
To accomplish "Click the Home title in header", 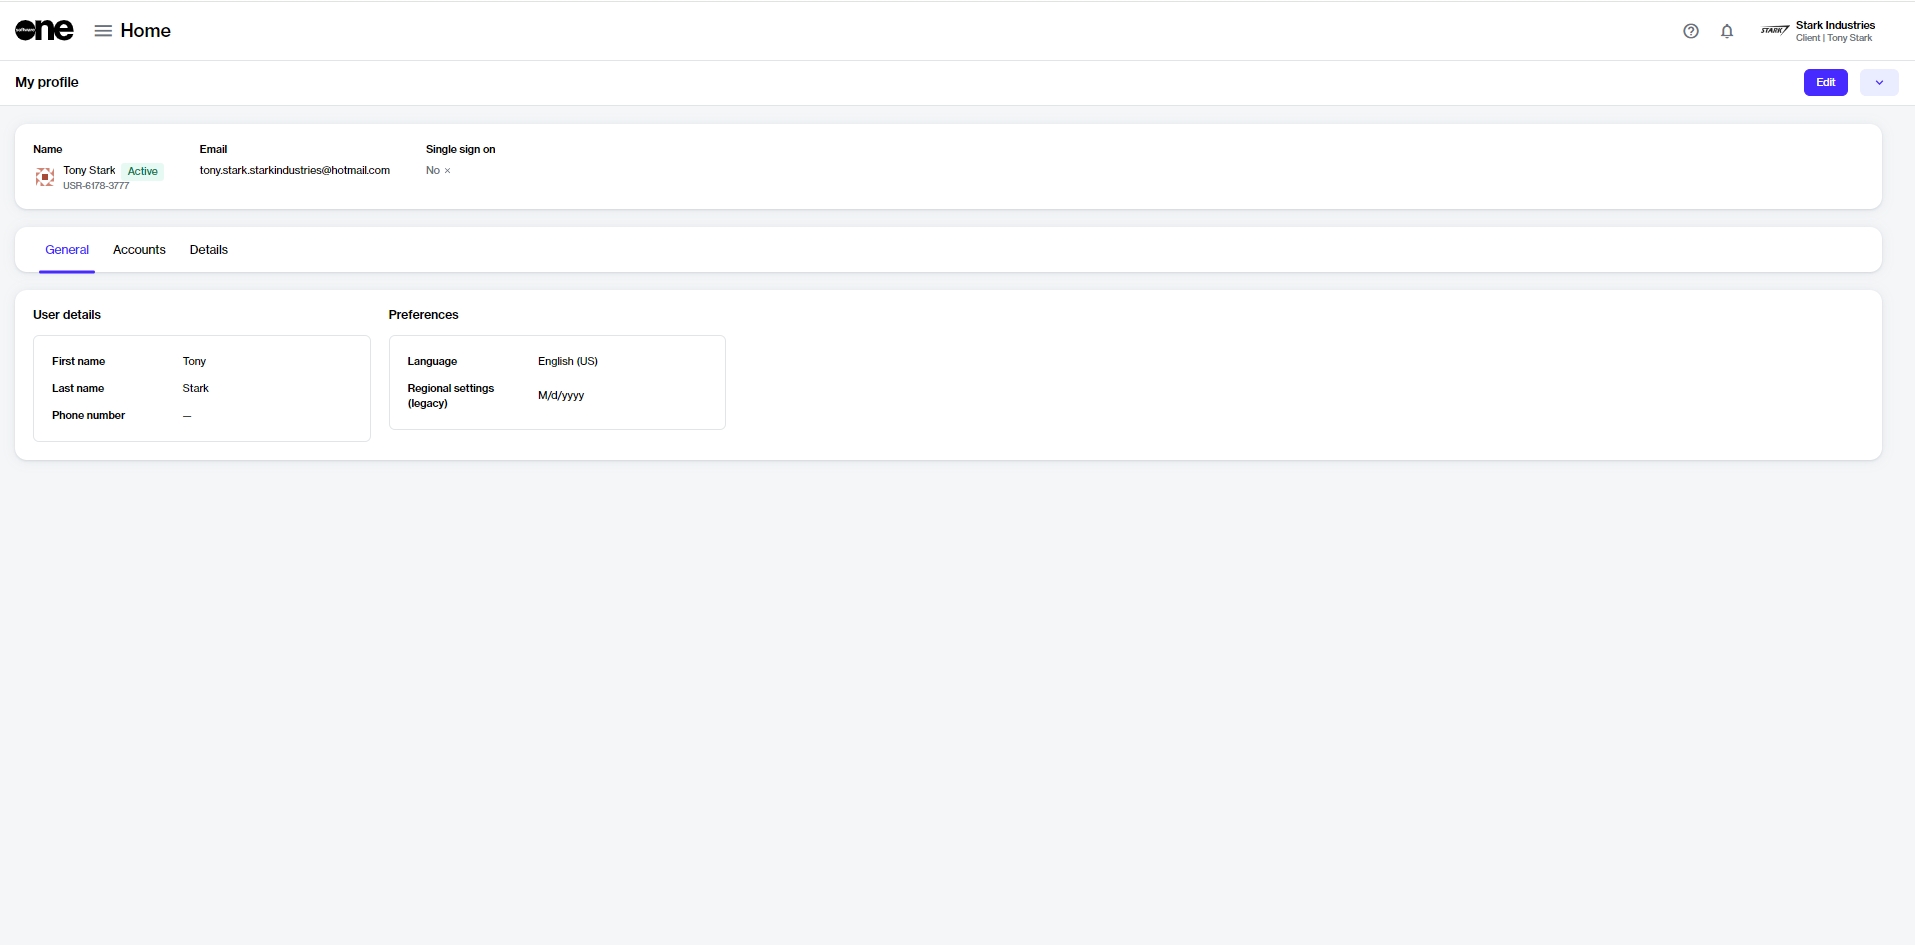I will [145, 31].
